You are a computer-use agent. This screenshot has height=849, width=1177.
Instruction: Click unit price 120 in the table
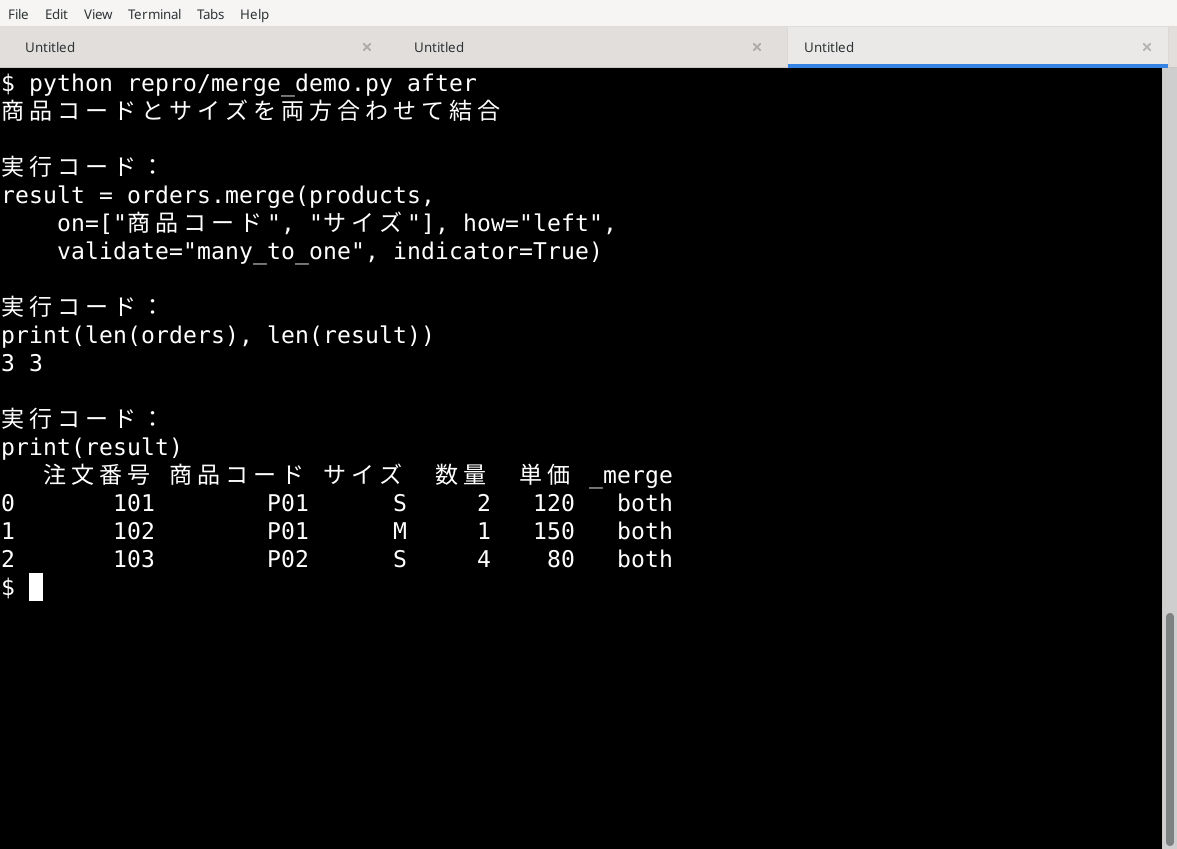[554, 503]
